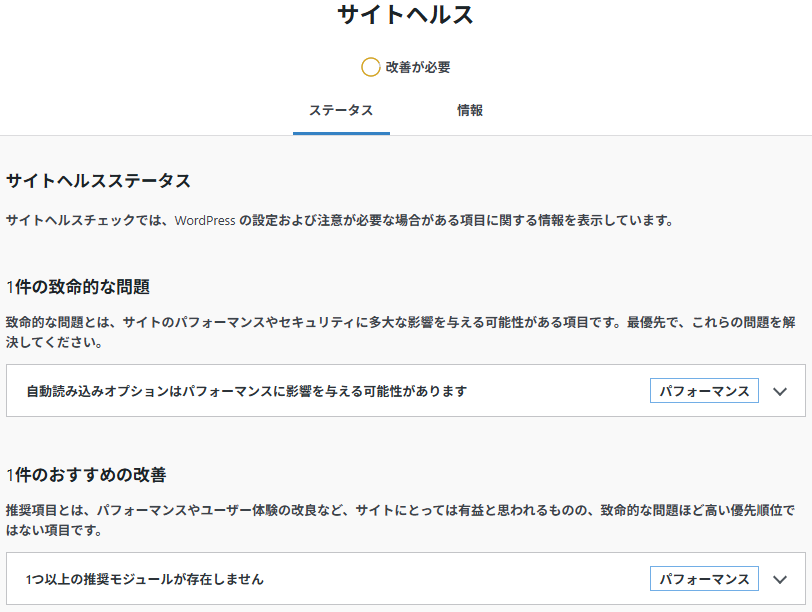The image size is (812, 612).
Task: Click the yellow circular site status indicator
Action: pyautogui.click(x=370, y=68)
